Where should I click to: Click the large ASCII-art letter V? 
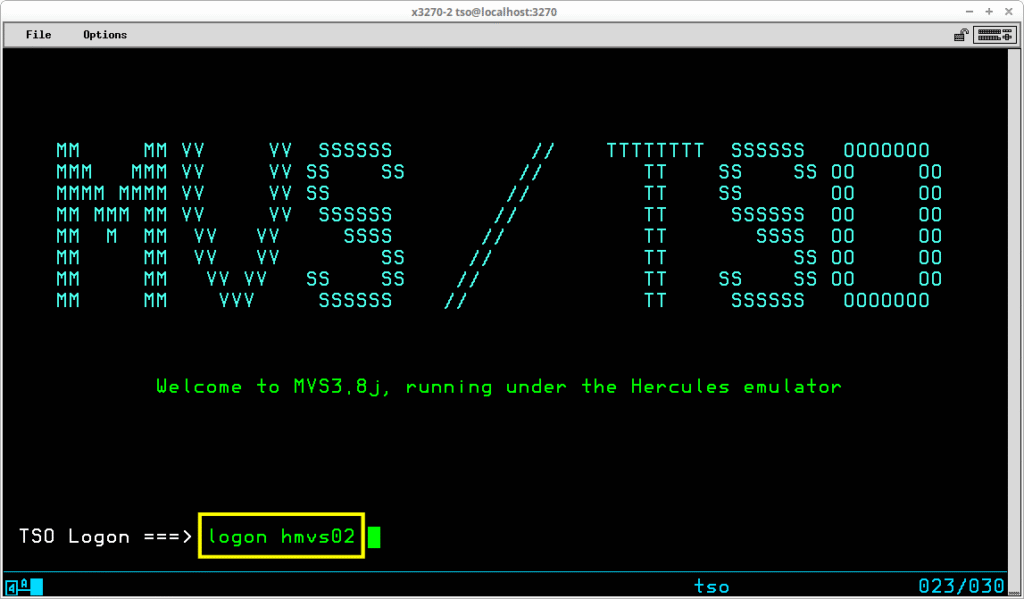coord(236,225)
